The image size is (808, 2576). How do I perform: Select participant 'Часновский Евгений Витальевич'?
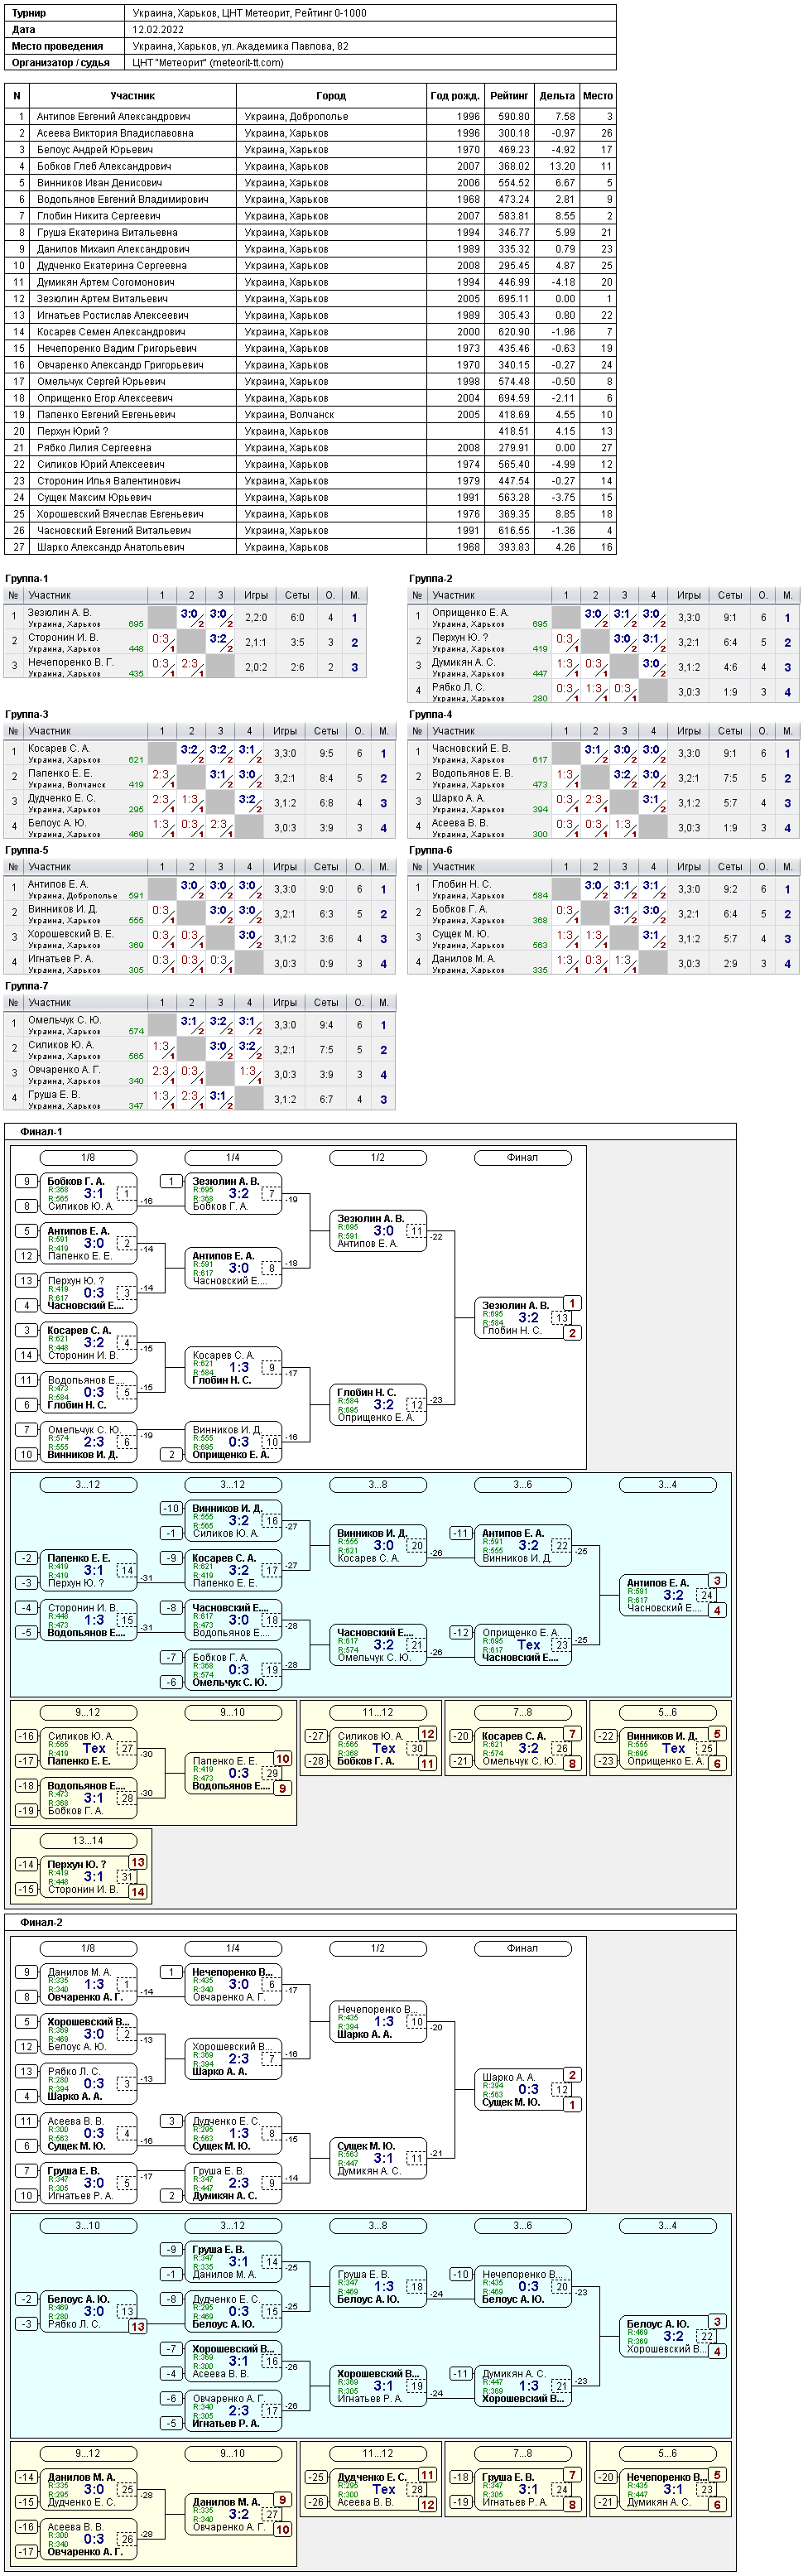[113, 530]
